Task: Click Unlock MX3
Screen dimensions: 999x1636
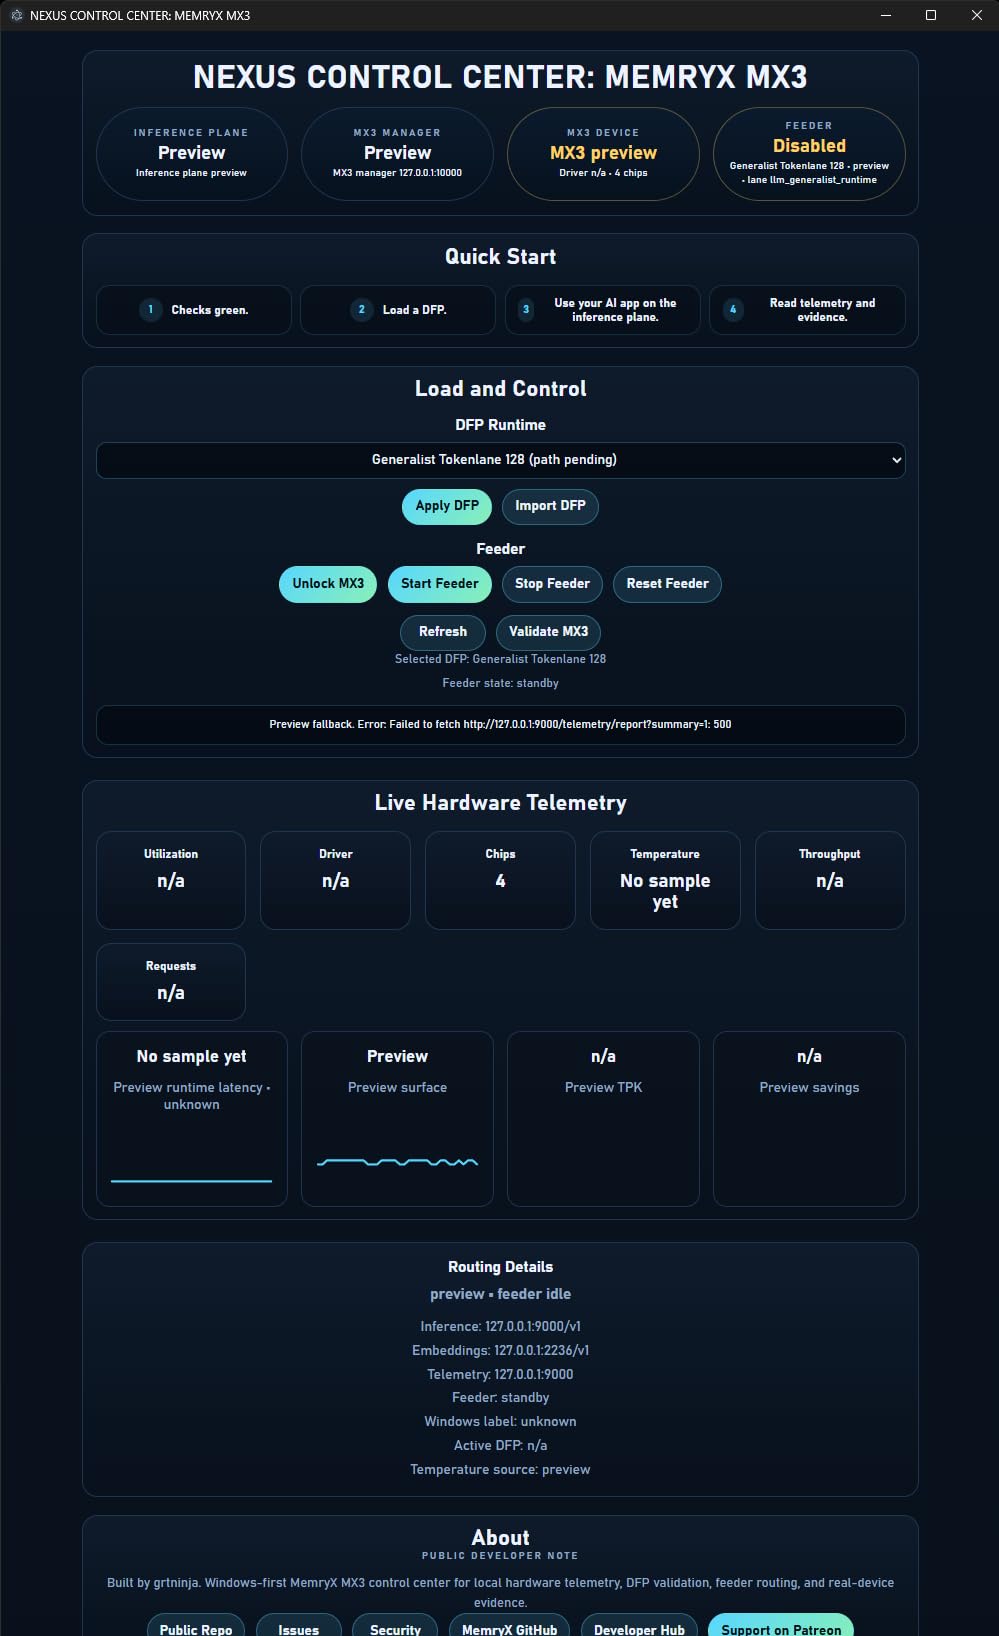Action: coord(328,584)
